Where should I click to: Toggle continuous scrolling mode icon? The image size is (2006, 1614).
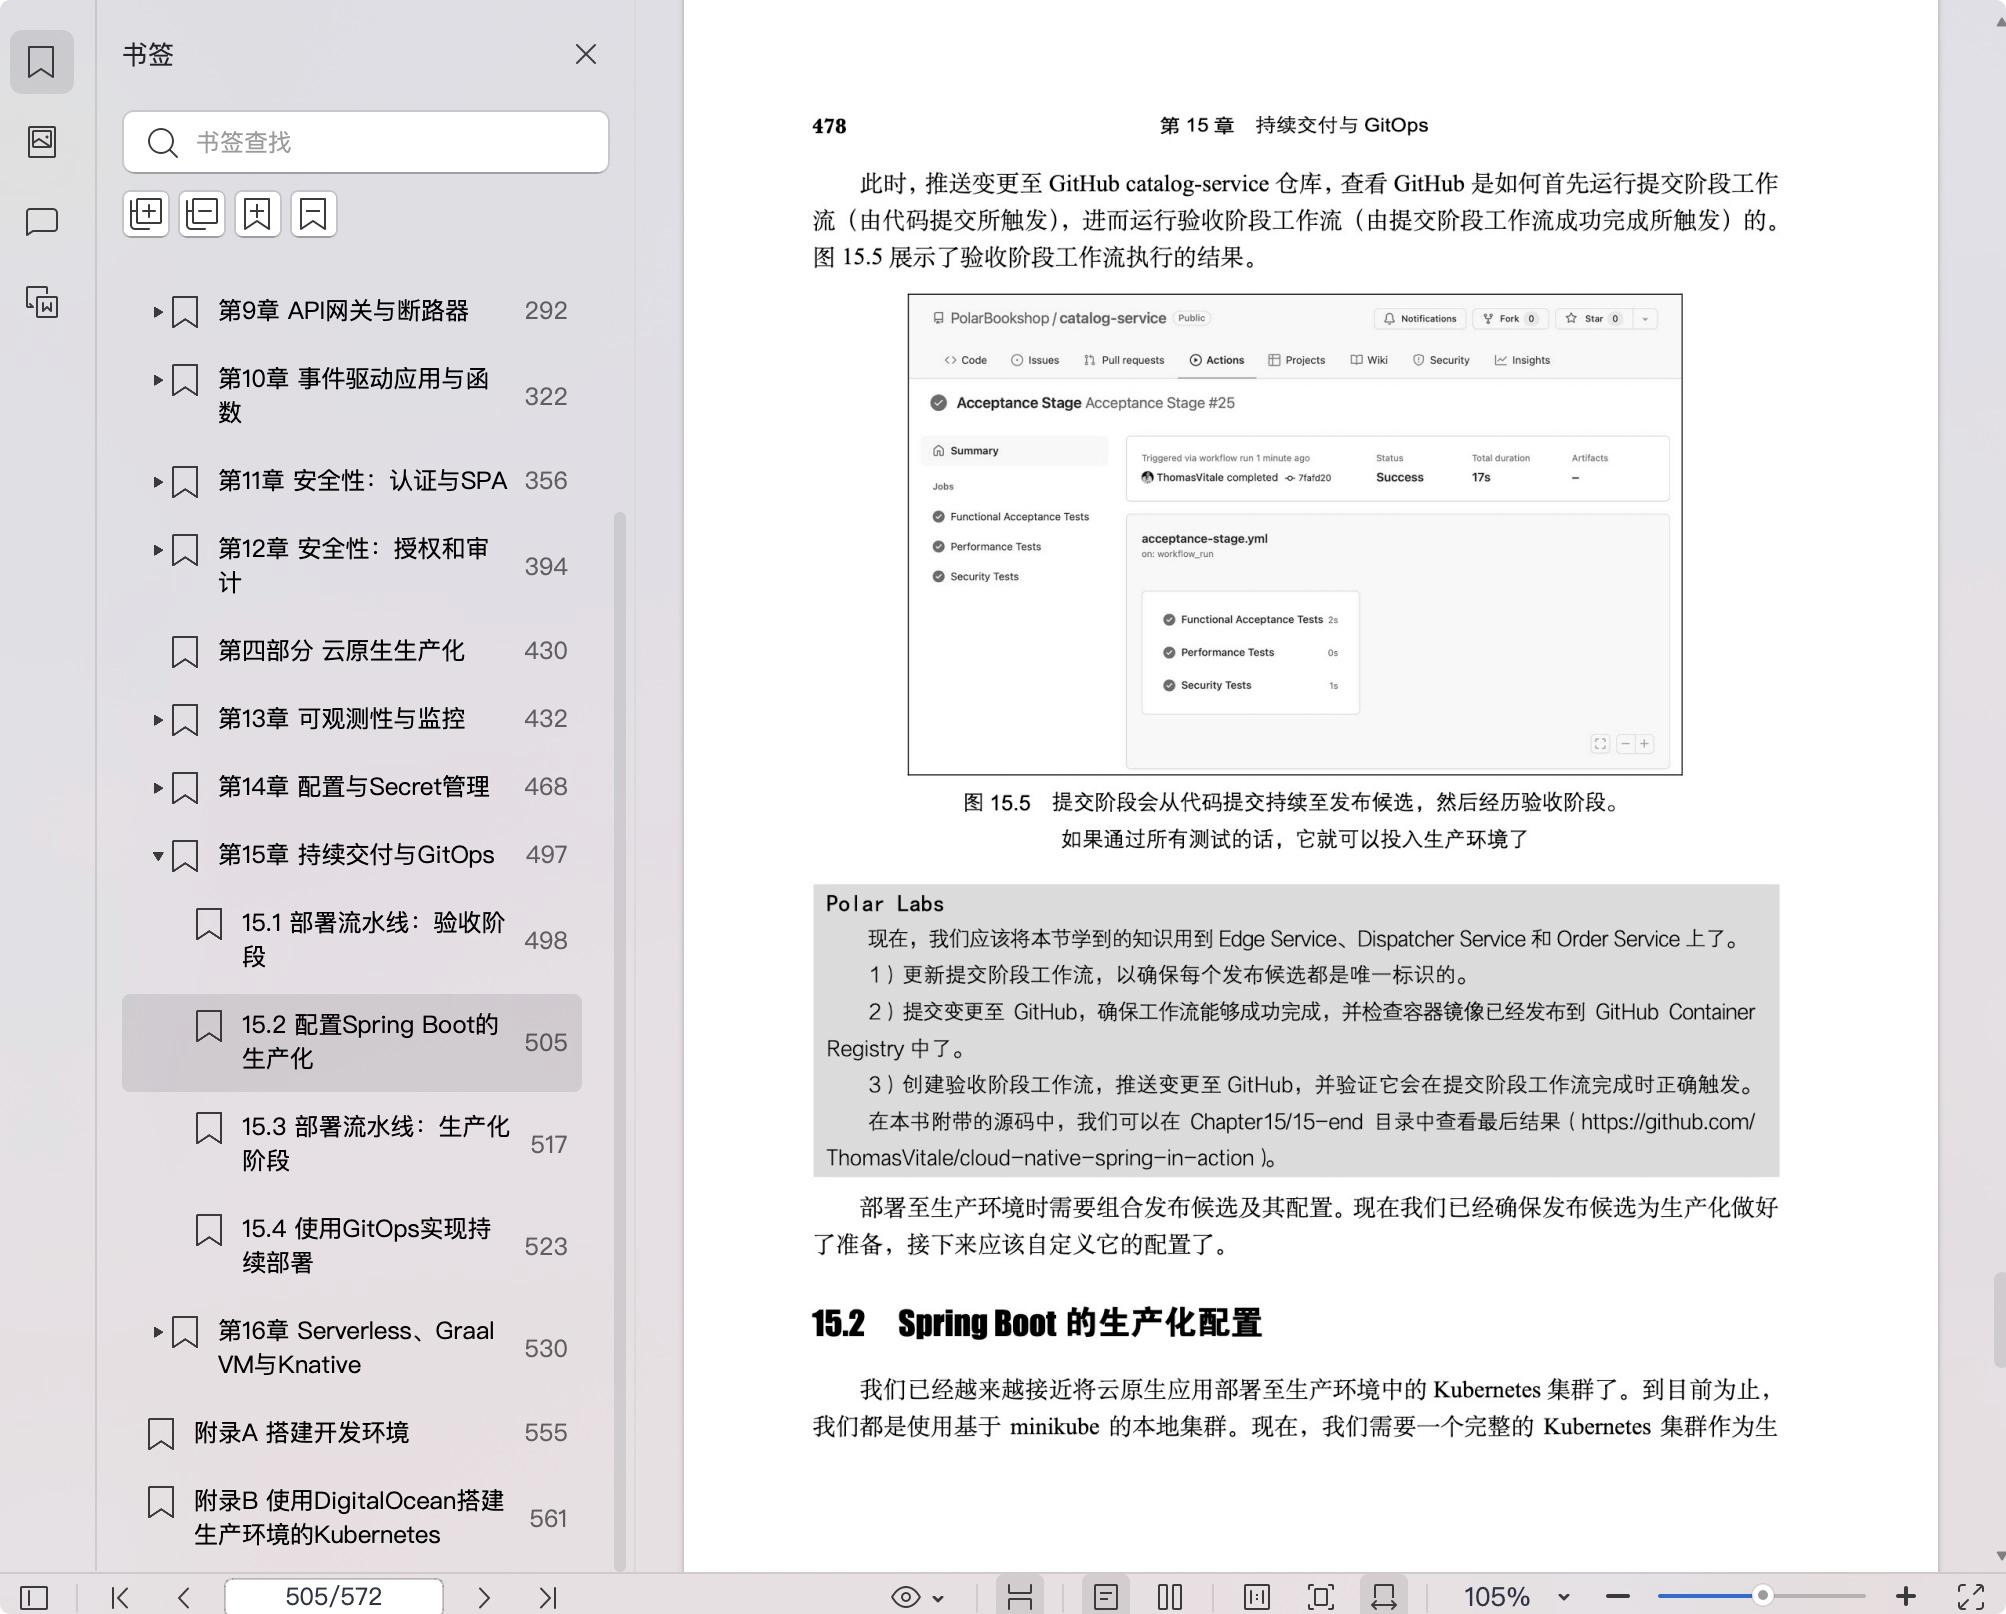click(1020, 1596)
